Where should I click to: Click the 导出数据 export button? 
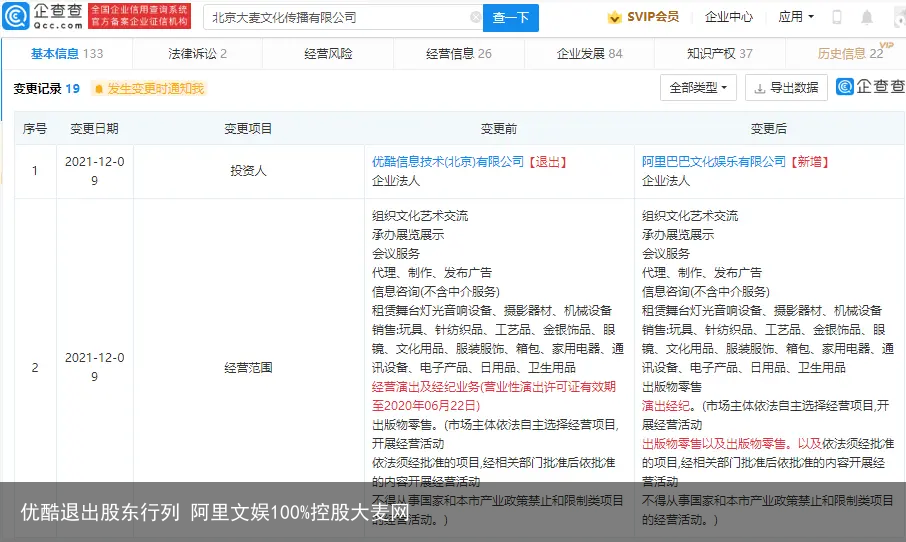[786, 88]
